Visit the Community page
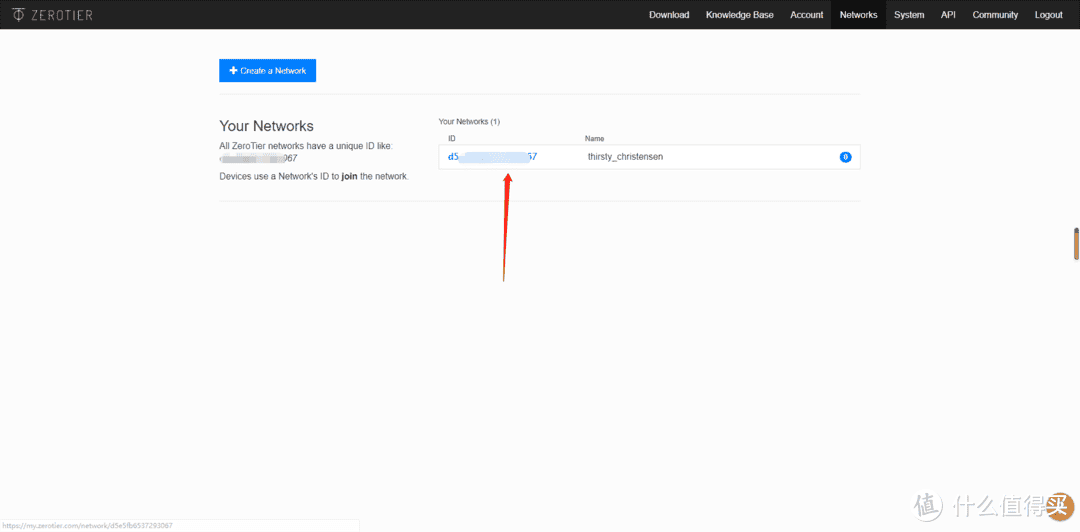This screenshot has height=532, width=1080. [x=995, y=14]
